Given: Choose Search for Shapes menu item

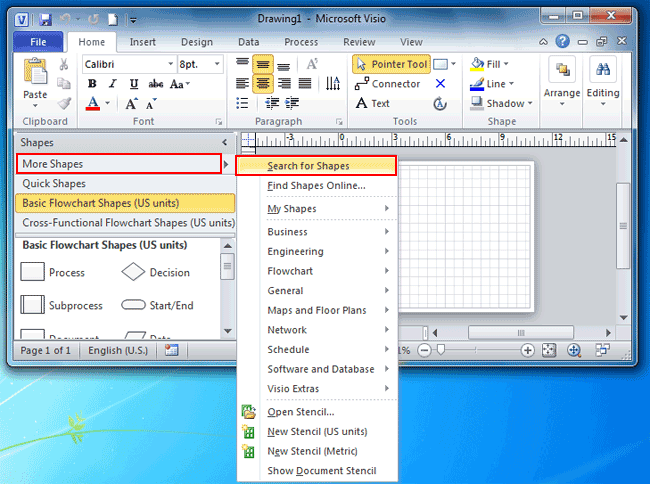Looking at the screenshot, I should coord(316,166).
